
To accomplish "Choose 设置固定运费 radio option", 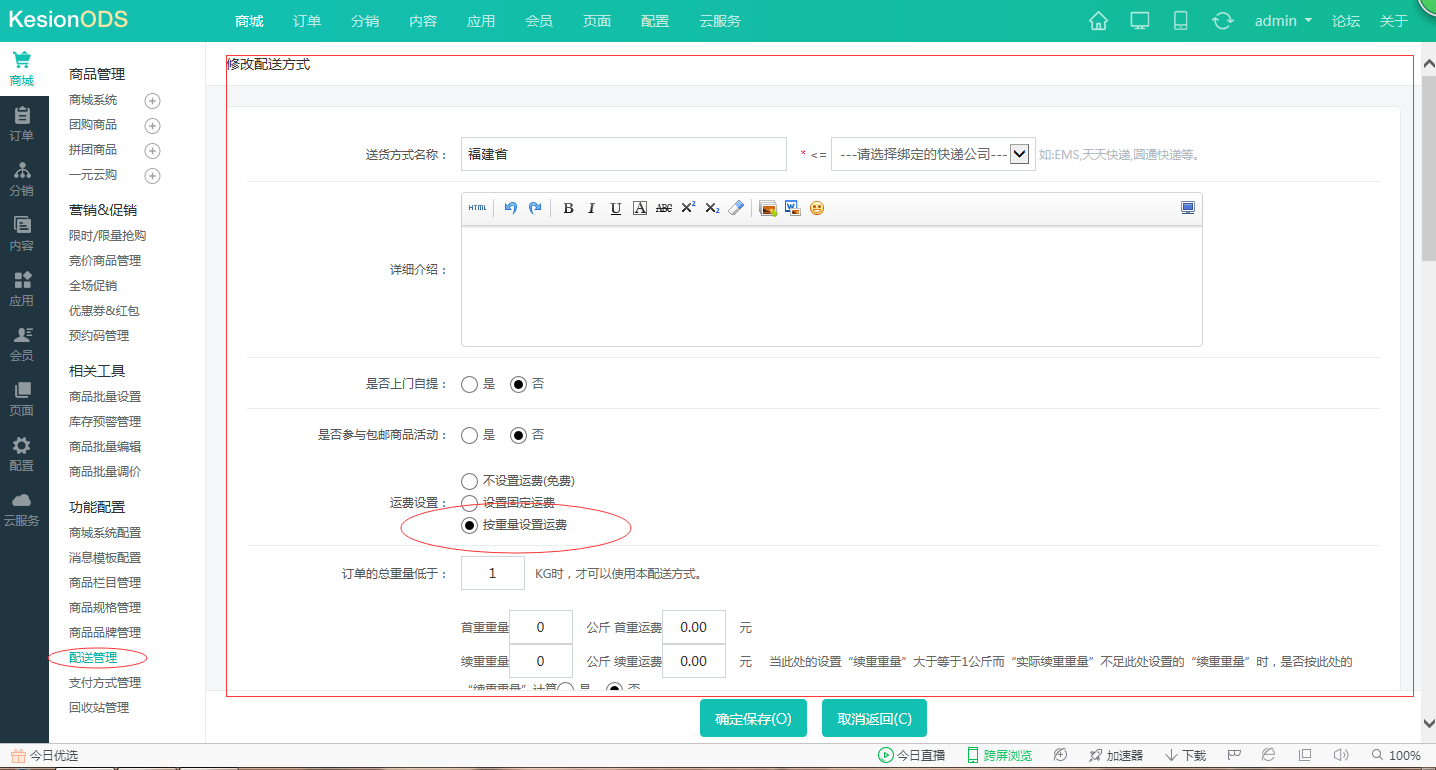I will point(469,503).
